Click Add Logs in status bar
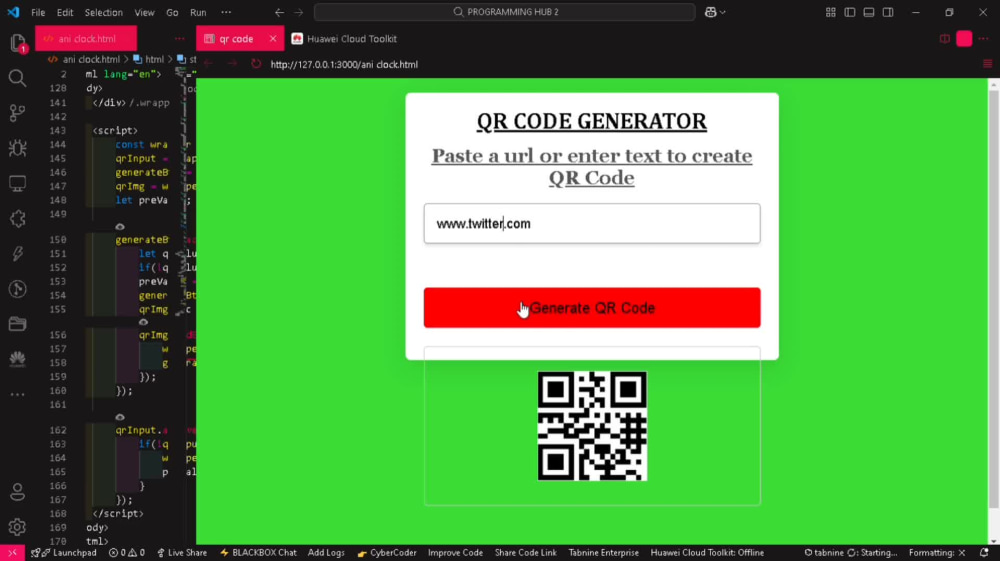The image size is (1000, 561). [326, 553]
